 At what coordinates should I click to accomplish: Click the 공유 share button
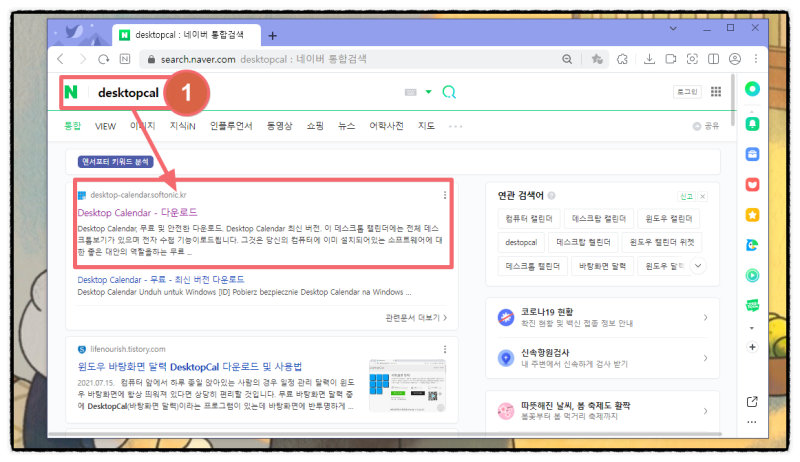(x=706, y=126)
